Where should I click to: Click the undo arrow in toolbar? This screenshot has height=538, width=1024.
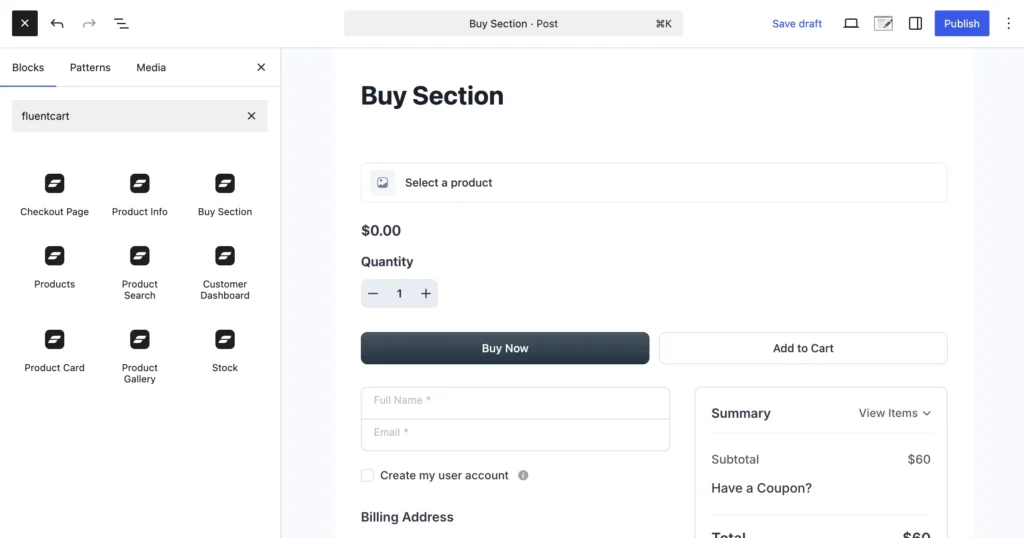(x=57, y=24)
